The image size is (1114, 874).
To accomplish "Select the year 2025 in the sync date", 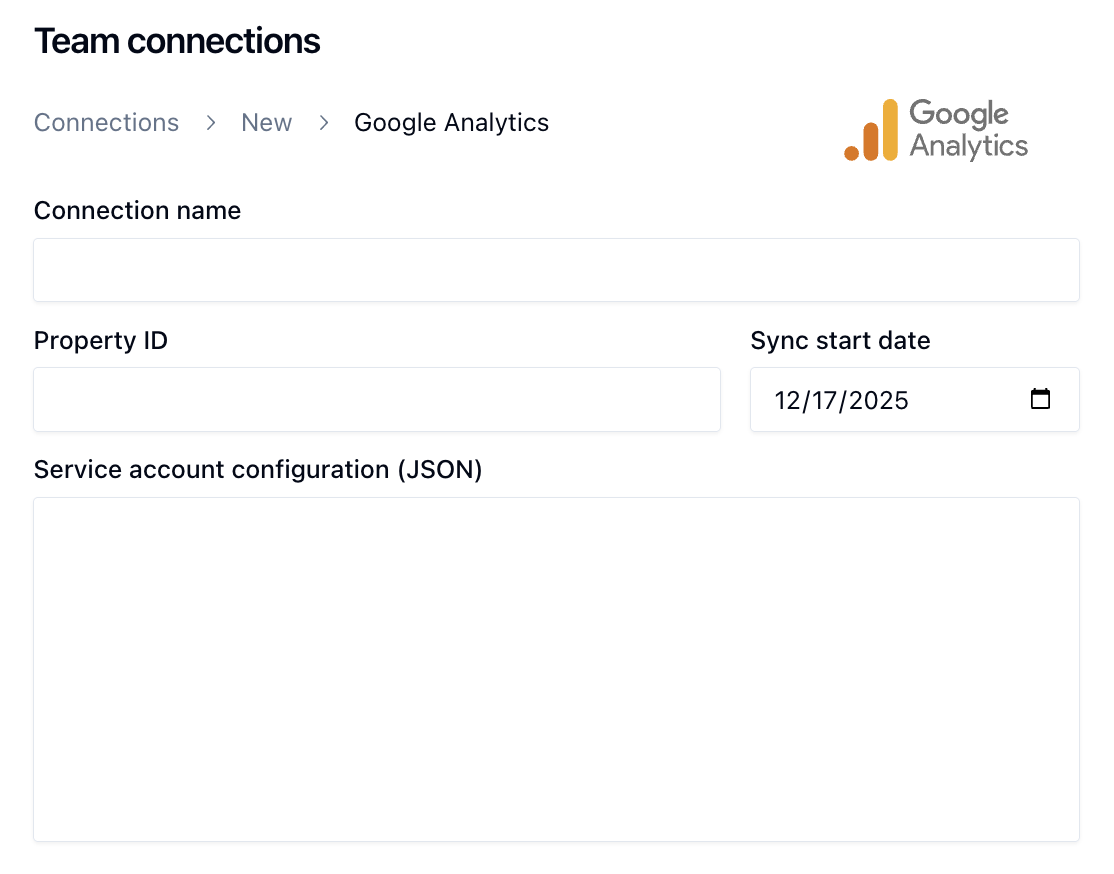I will (x=879, y=401).
